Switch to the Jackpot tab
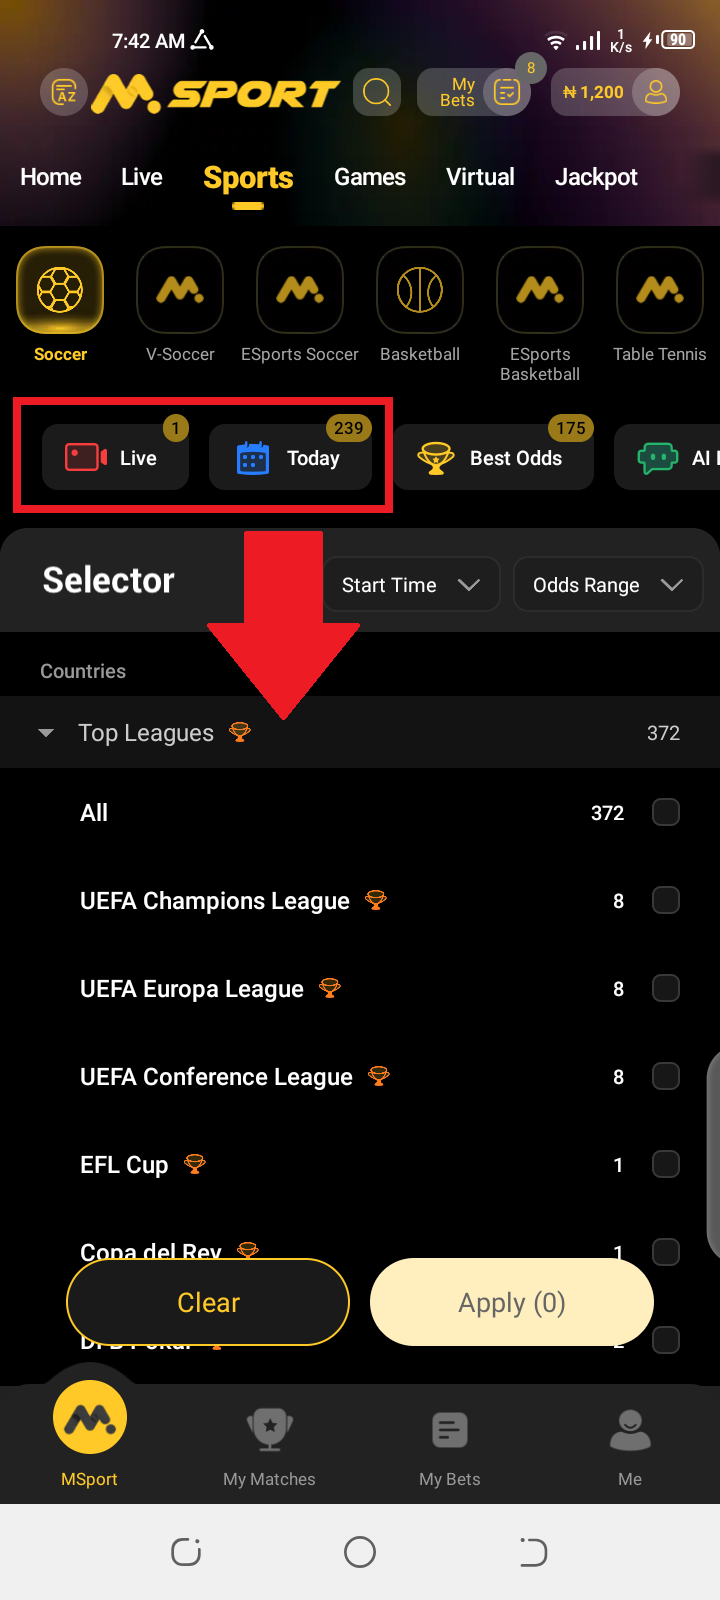This screenshot has height=1600, width=720. (596, 177)
